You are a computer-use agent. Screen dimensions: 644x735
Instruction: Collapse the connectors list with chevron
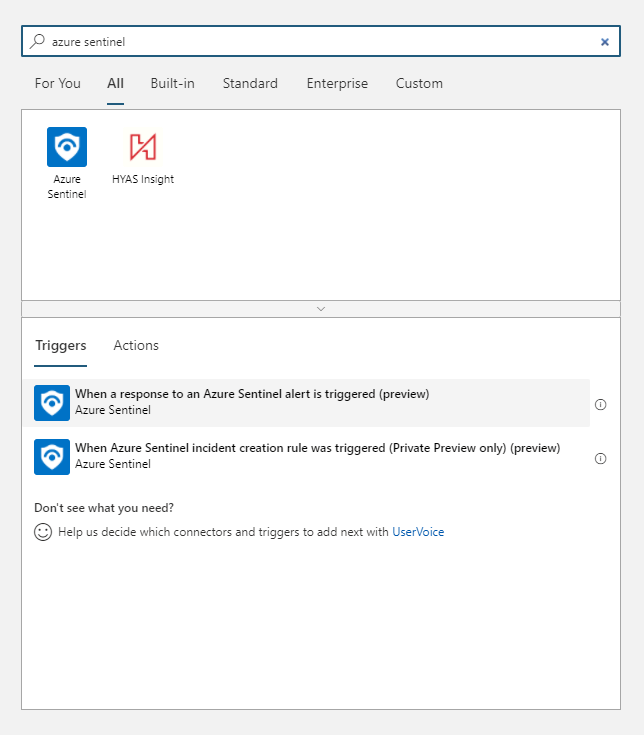321,309
